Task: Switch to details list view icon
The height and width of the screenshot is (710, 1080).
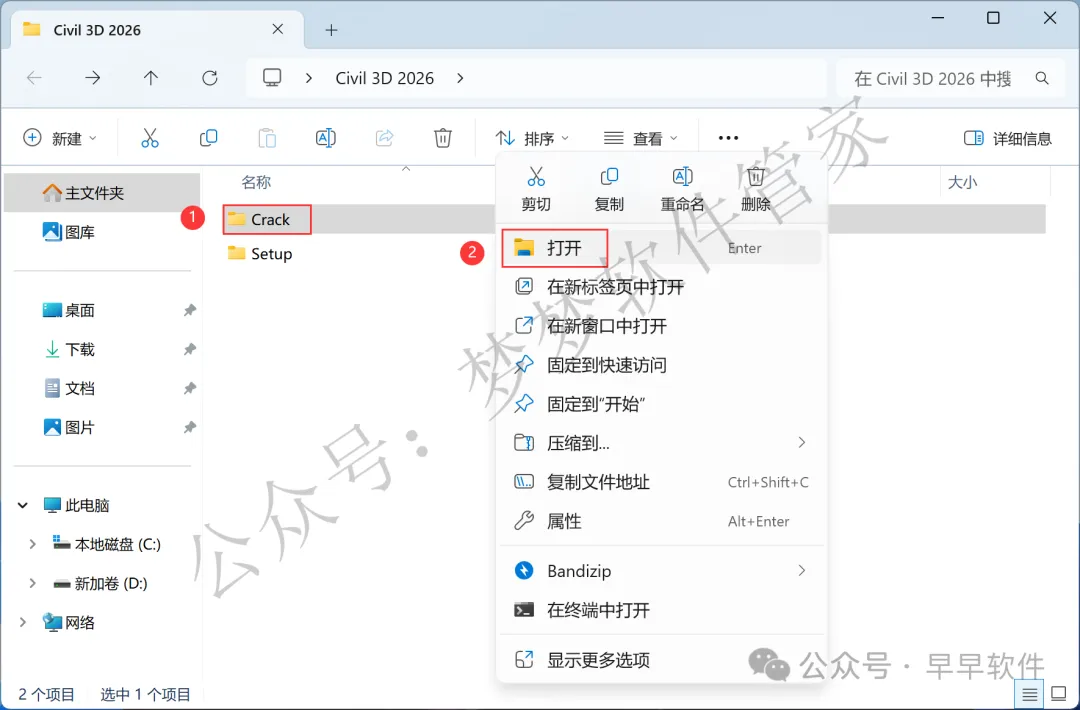Action: coord(1030,694)
